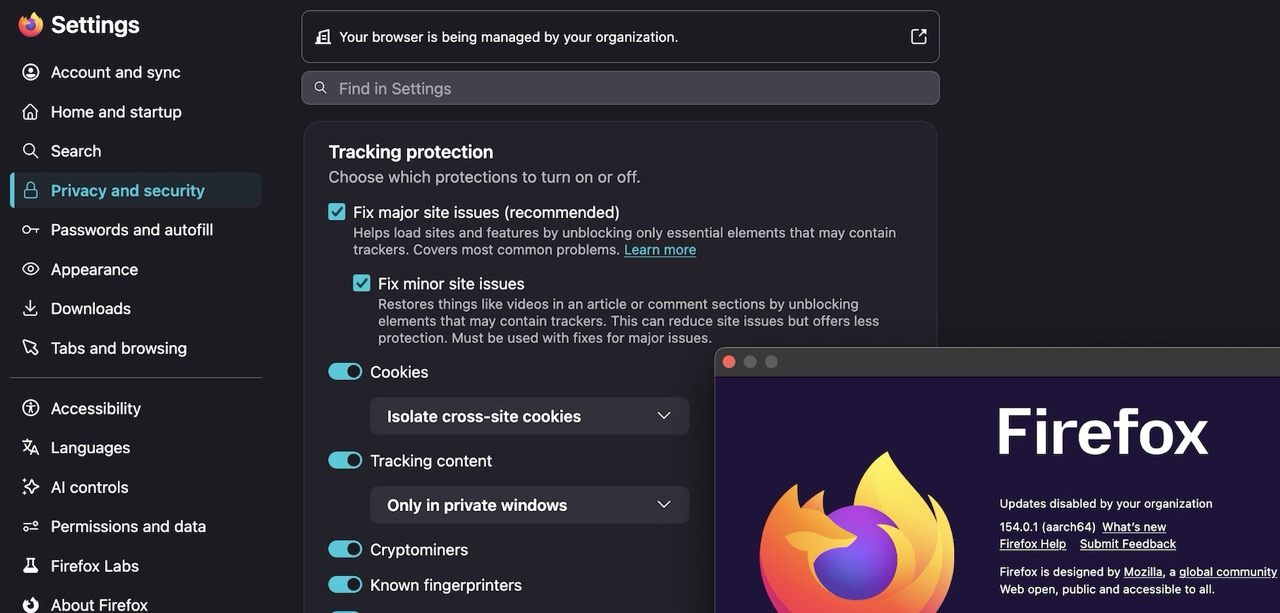
Task: Uncheck Fix major site issues checkbox
Action: 337,212
